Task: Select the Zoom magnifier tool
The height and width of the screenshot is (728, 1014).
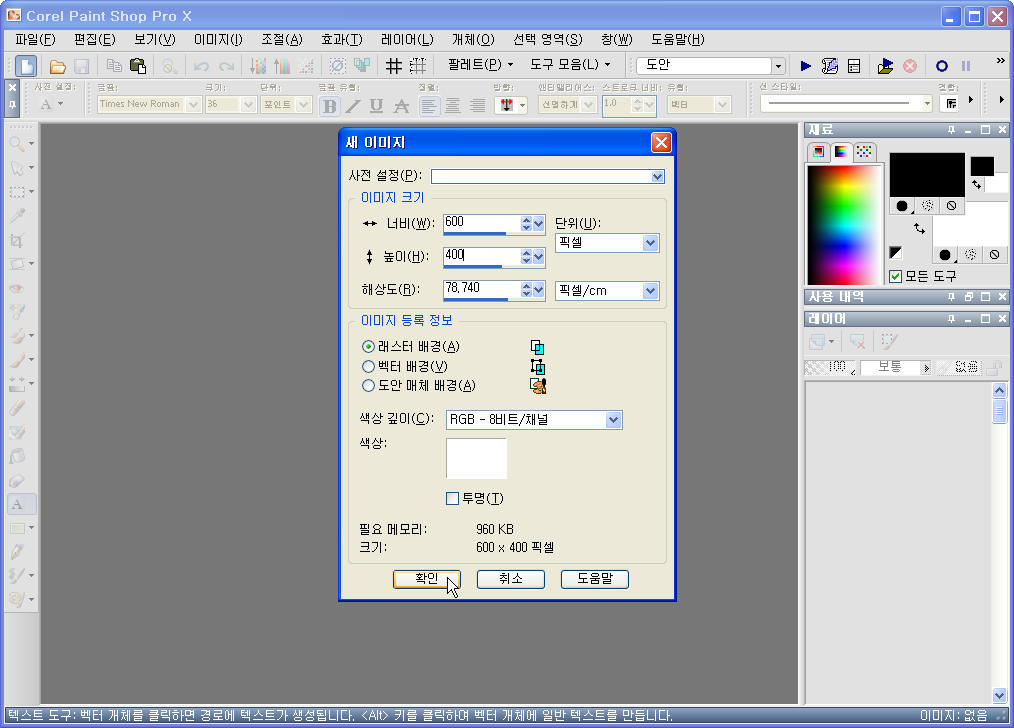Action: 17,144
